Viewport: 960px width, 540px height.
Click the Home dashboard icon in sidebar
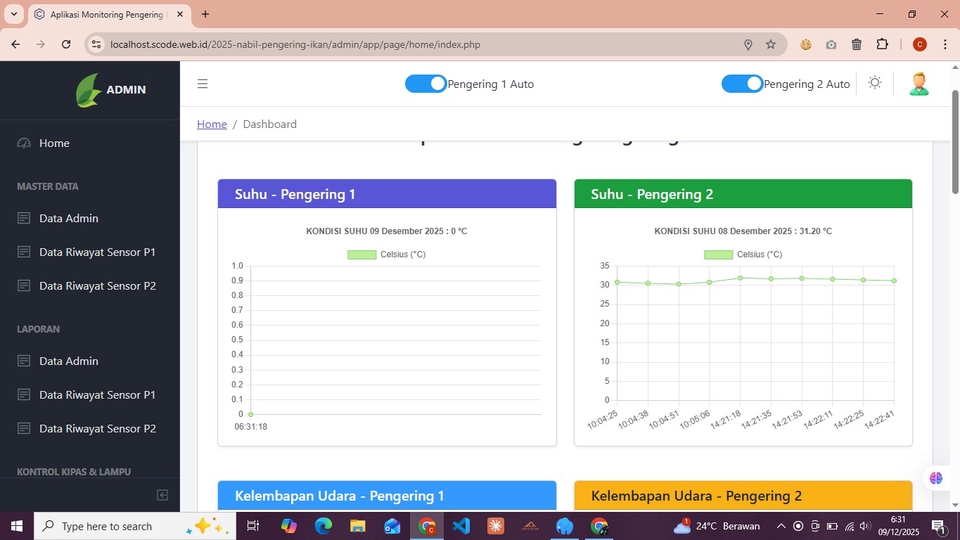pos(24,143)
